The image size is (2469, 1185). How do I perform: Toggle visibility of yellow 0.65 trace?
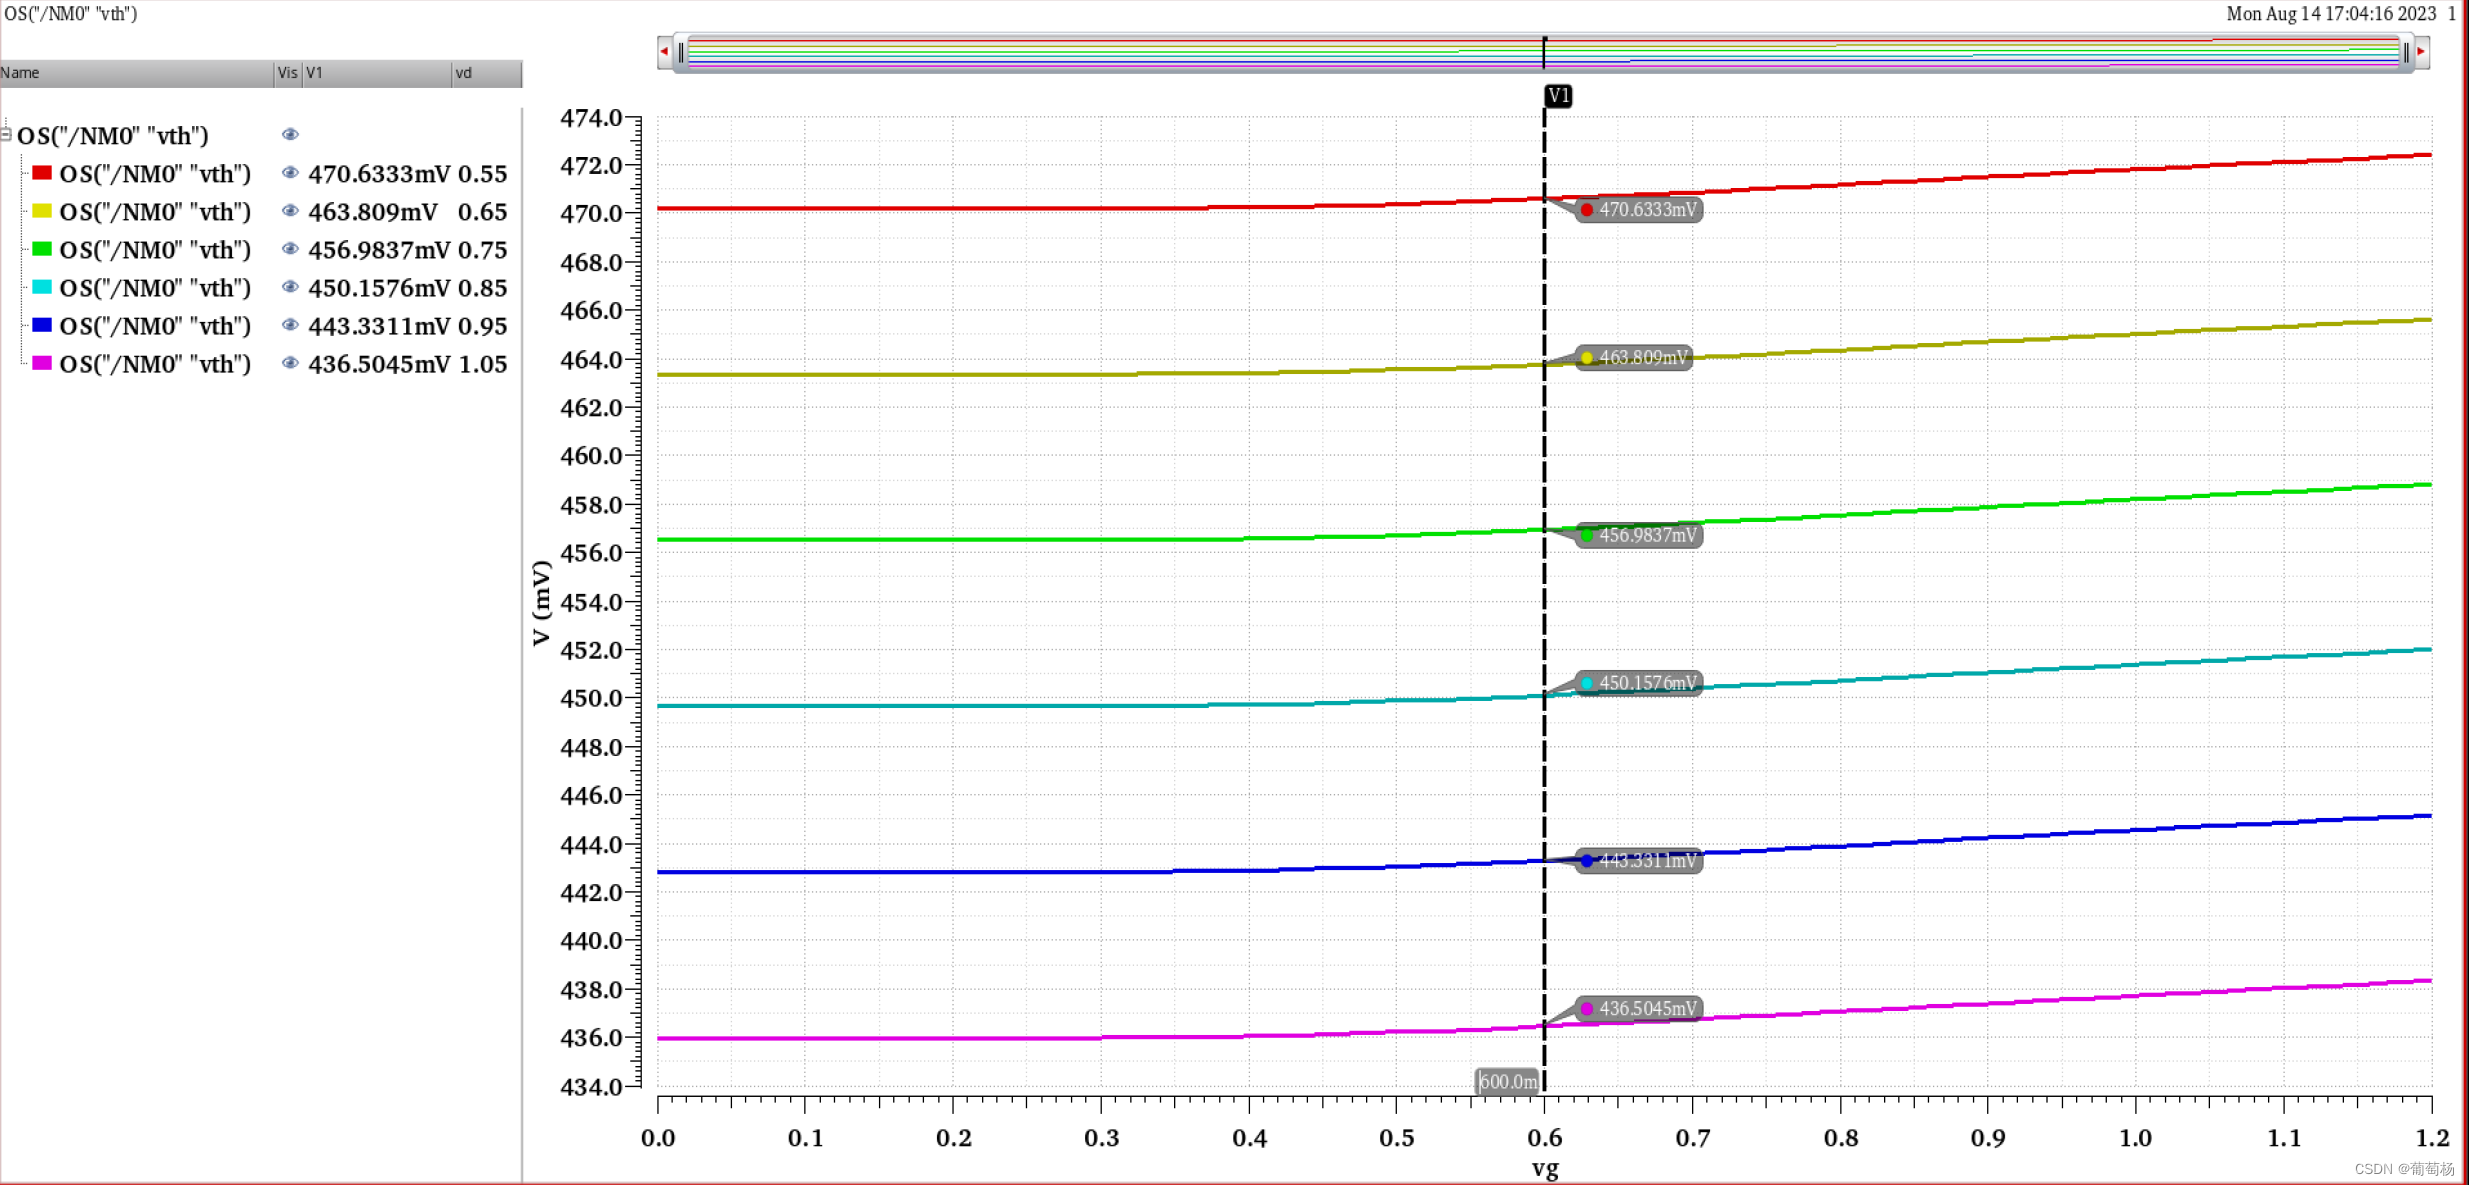(x=290, y=211)
